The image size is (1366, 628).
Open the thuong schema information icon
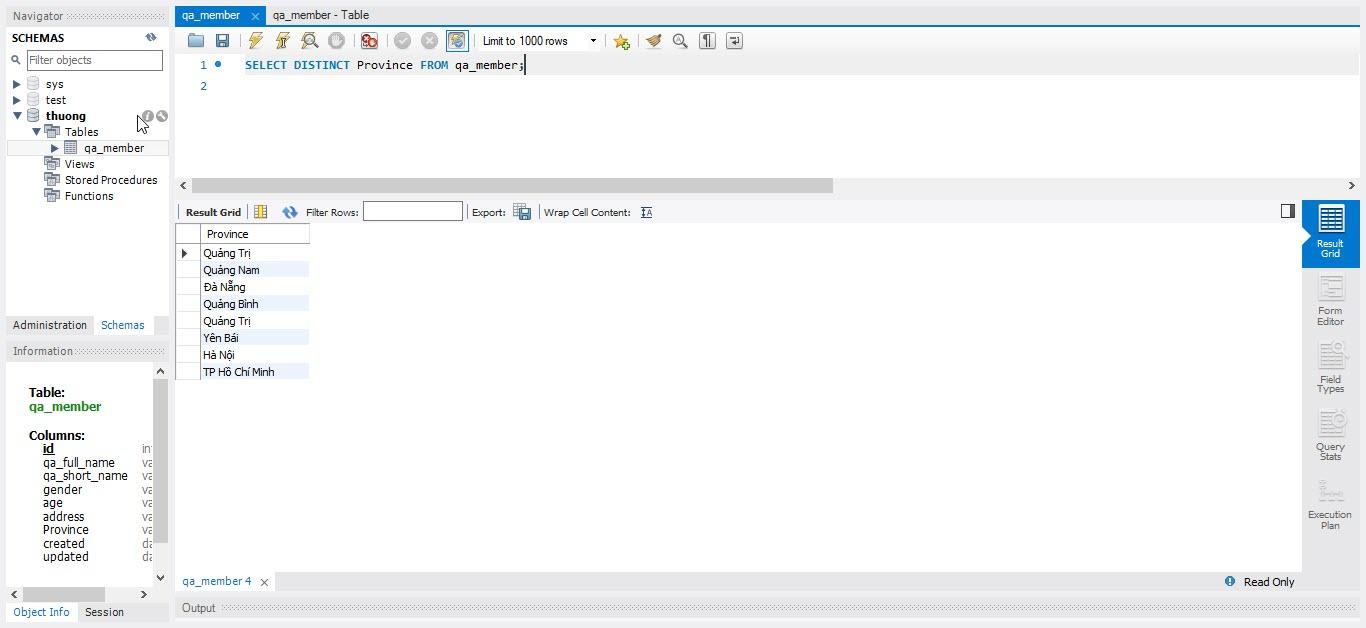(148, 116)
